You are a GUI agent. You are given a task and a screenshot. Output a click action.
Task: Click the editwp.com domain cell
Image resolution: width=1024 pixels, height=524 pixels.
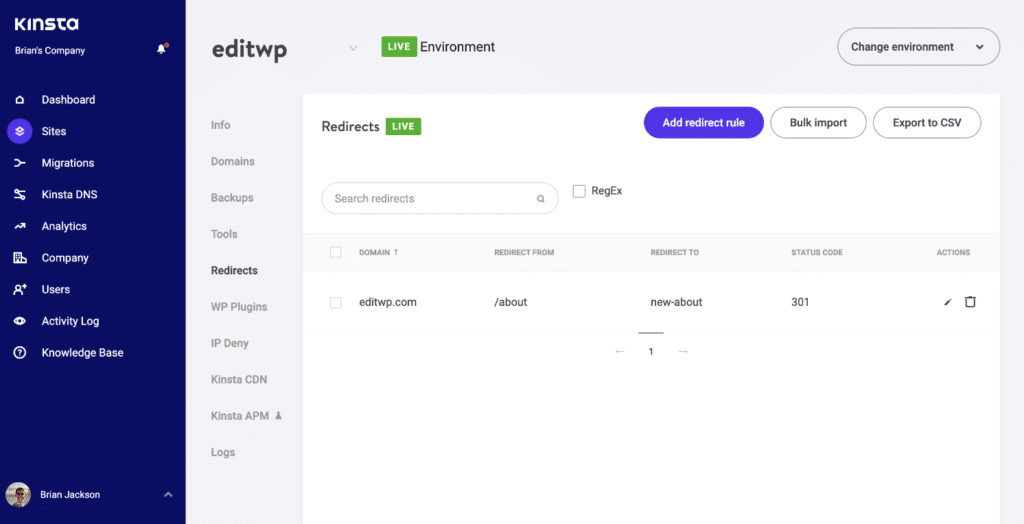(x=388, y=303)
